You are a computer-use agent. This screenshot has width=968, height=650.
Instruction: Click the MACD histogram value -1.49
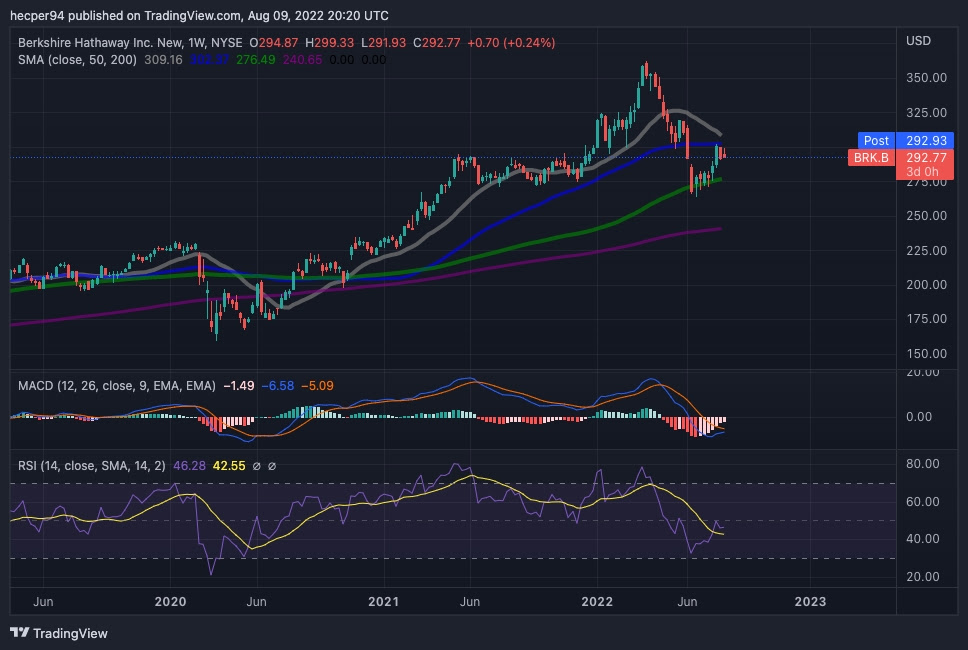pyautogui.click(x=238, y=386)
